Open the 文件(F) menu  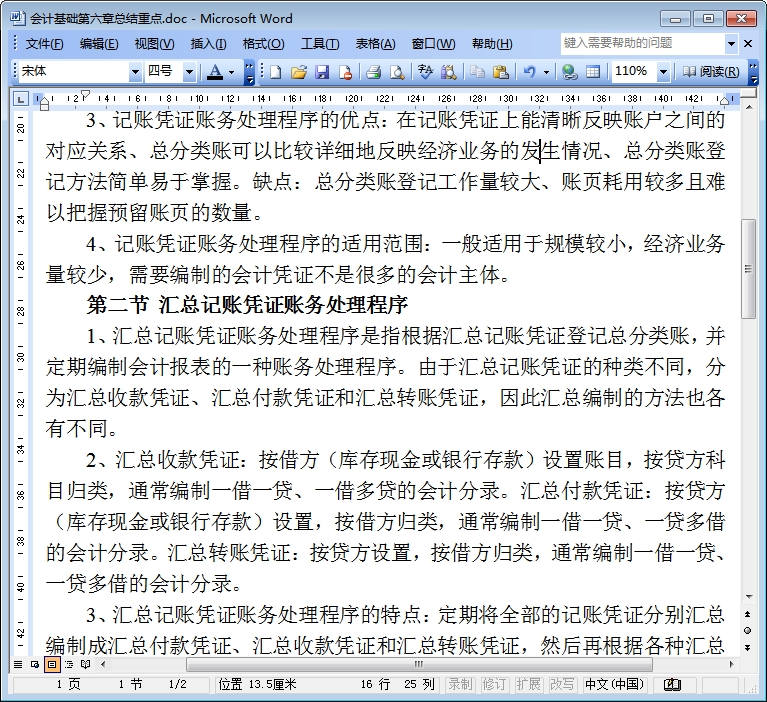44,44
